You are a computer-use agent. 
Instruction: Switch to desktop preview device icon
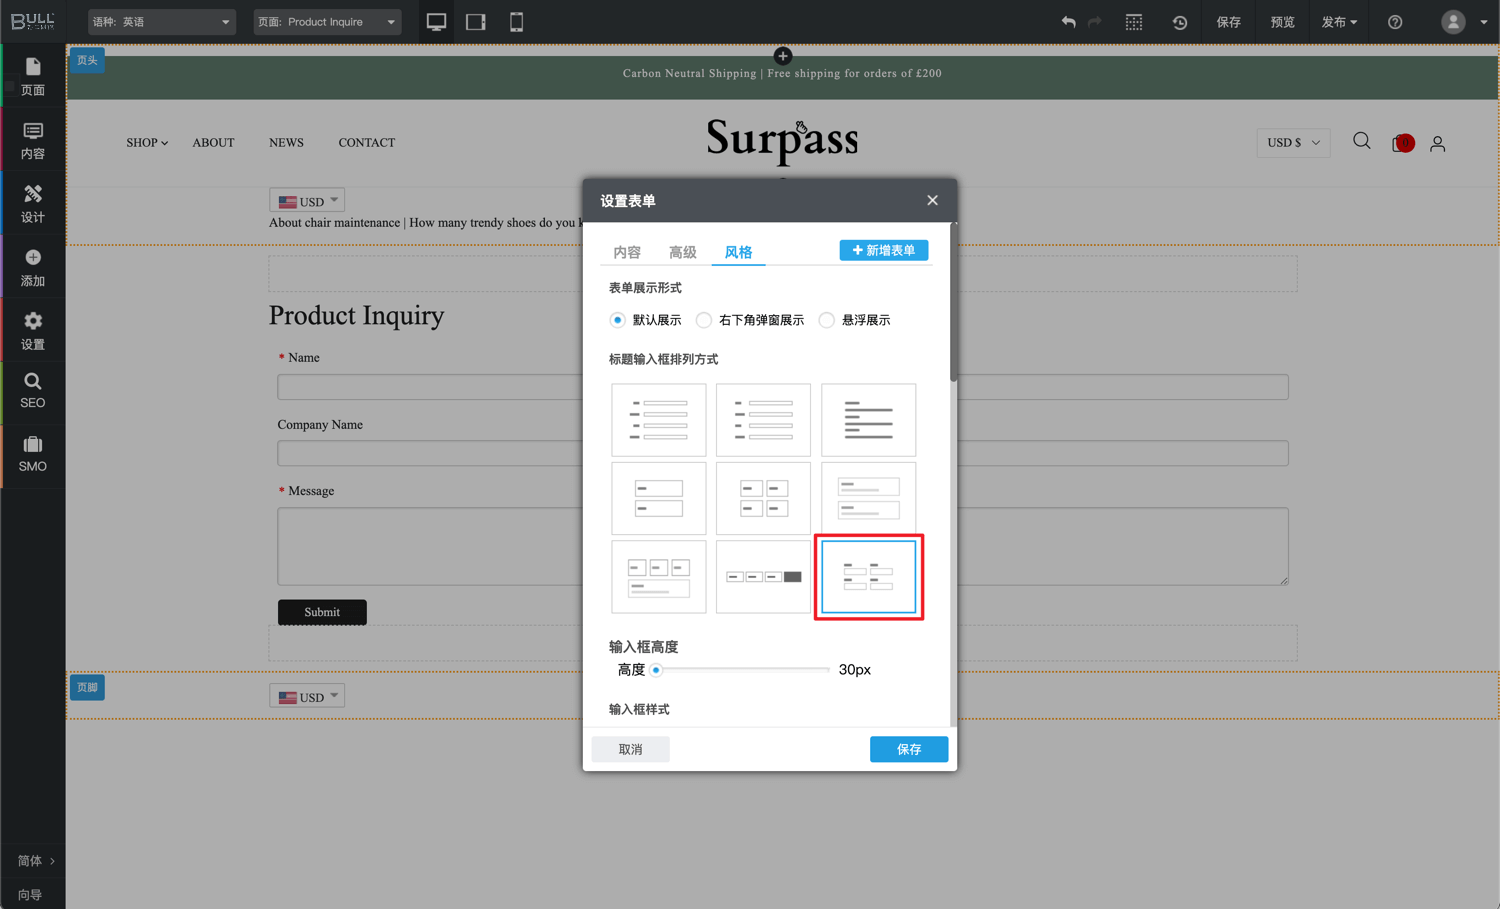pos(436,22)
